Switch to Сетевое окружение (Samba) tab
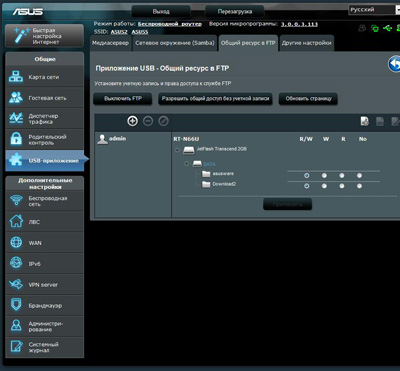The image size is (400, 371). [175, 43]
